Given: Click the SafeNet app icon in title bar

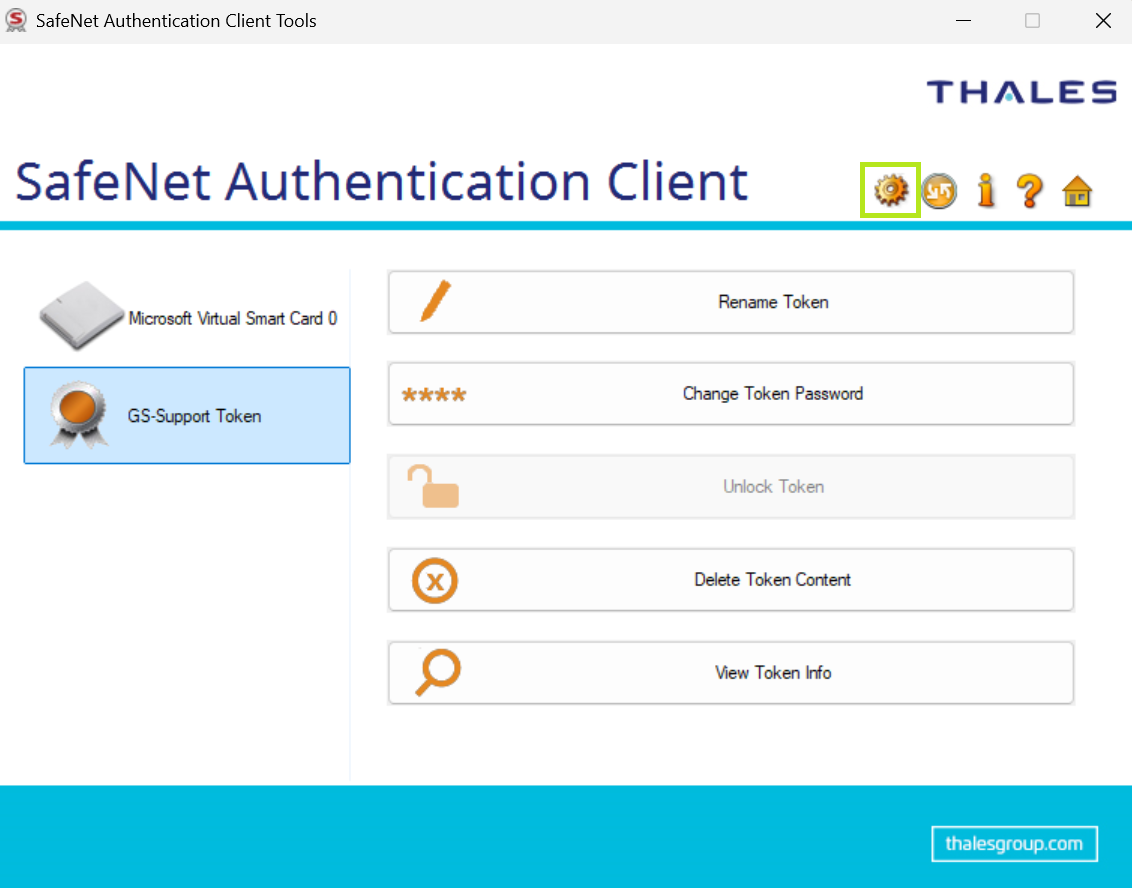Looking at the screenshot, I should (16, 20).
